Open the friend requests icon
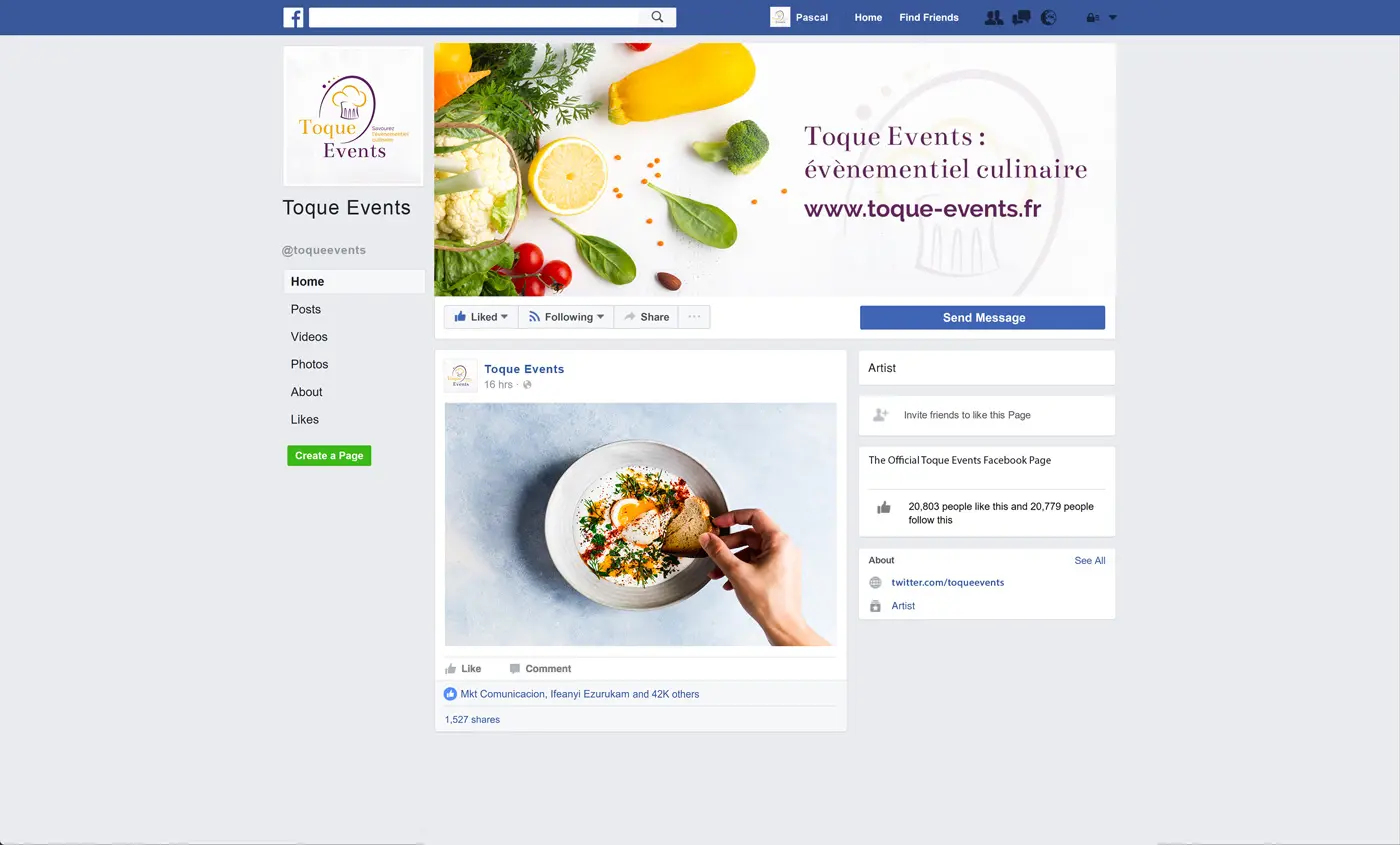The height and width of the screenshot is (845, 1400). pos(993,17)
